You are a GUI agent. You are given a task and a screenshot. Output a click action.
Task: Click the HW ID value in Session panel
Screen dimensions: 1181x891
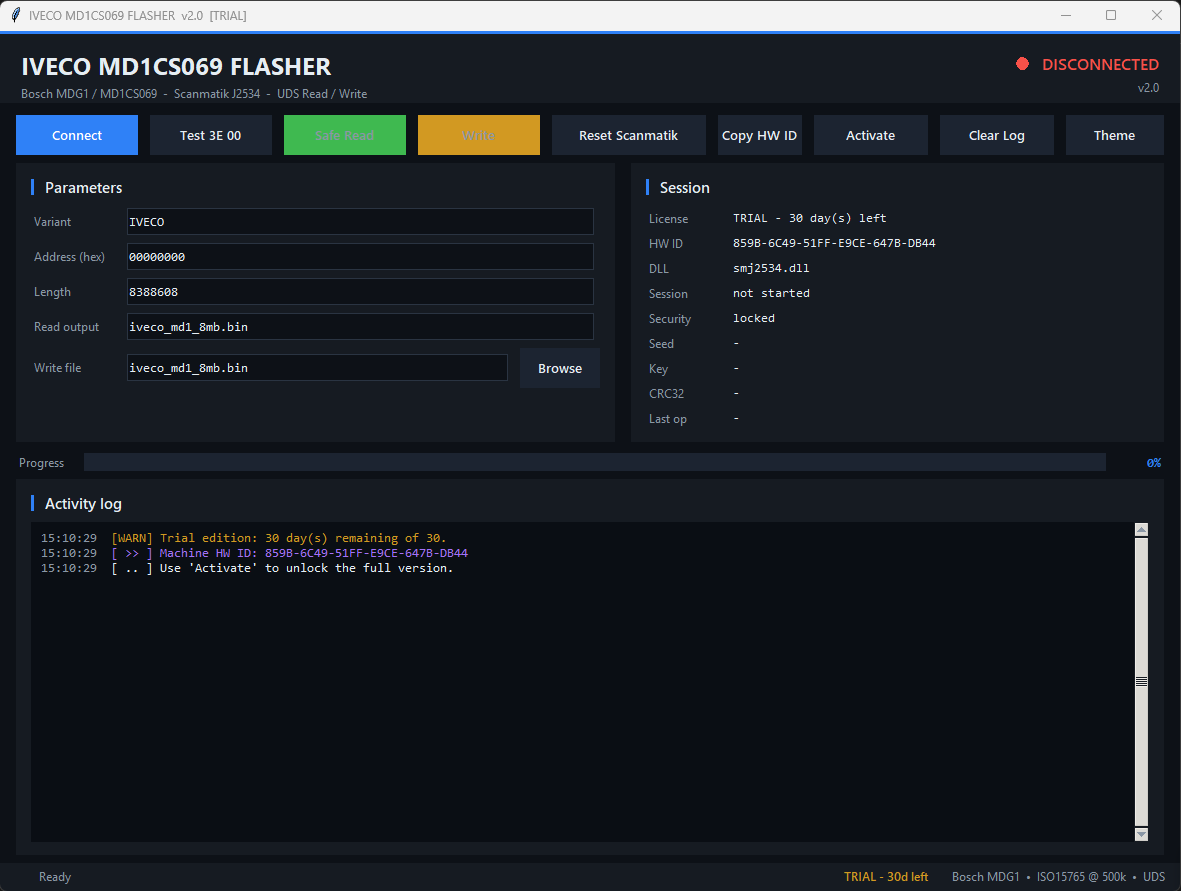coord(834,243)
